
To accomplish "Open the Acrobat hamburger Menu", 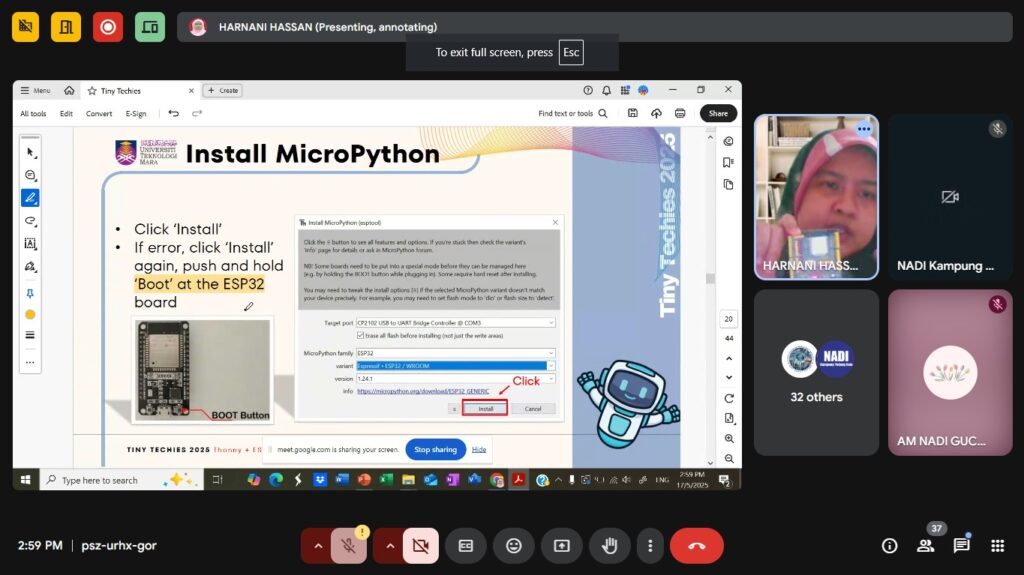I will tap(35, 91).
